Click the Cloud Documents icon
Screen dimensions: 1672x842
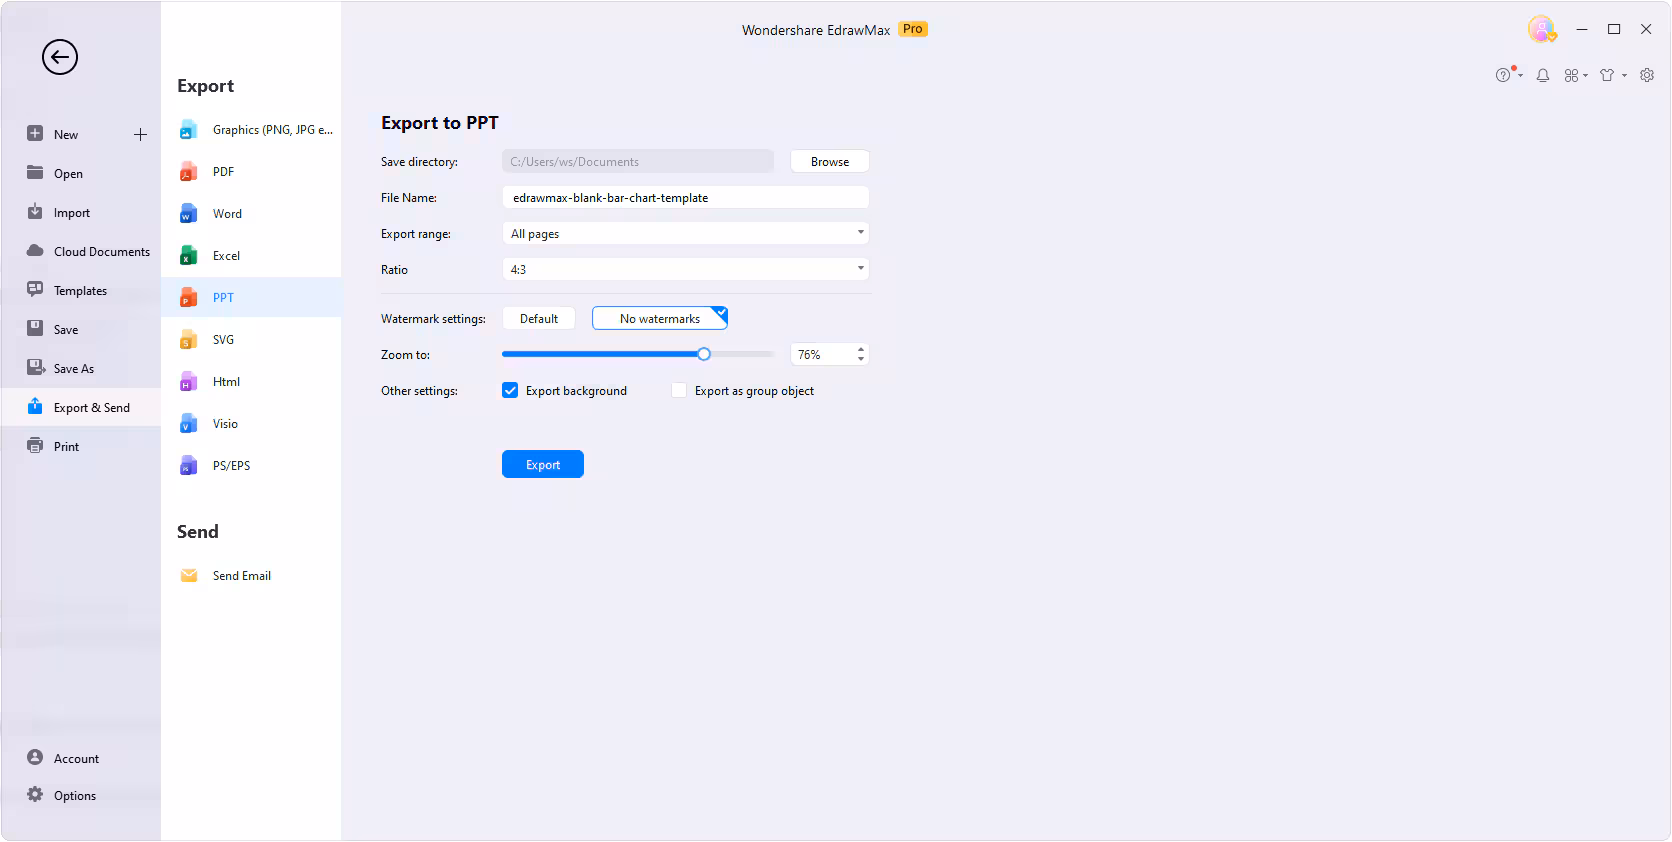pyautogui.click(x=35, y=251)
